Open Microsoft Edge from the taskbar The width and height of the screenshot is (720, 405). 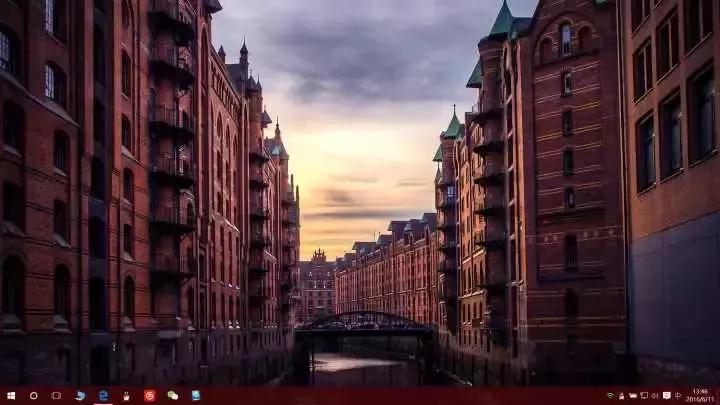103,395
